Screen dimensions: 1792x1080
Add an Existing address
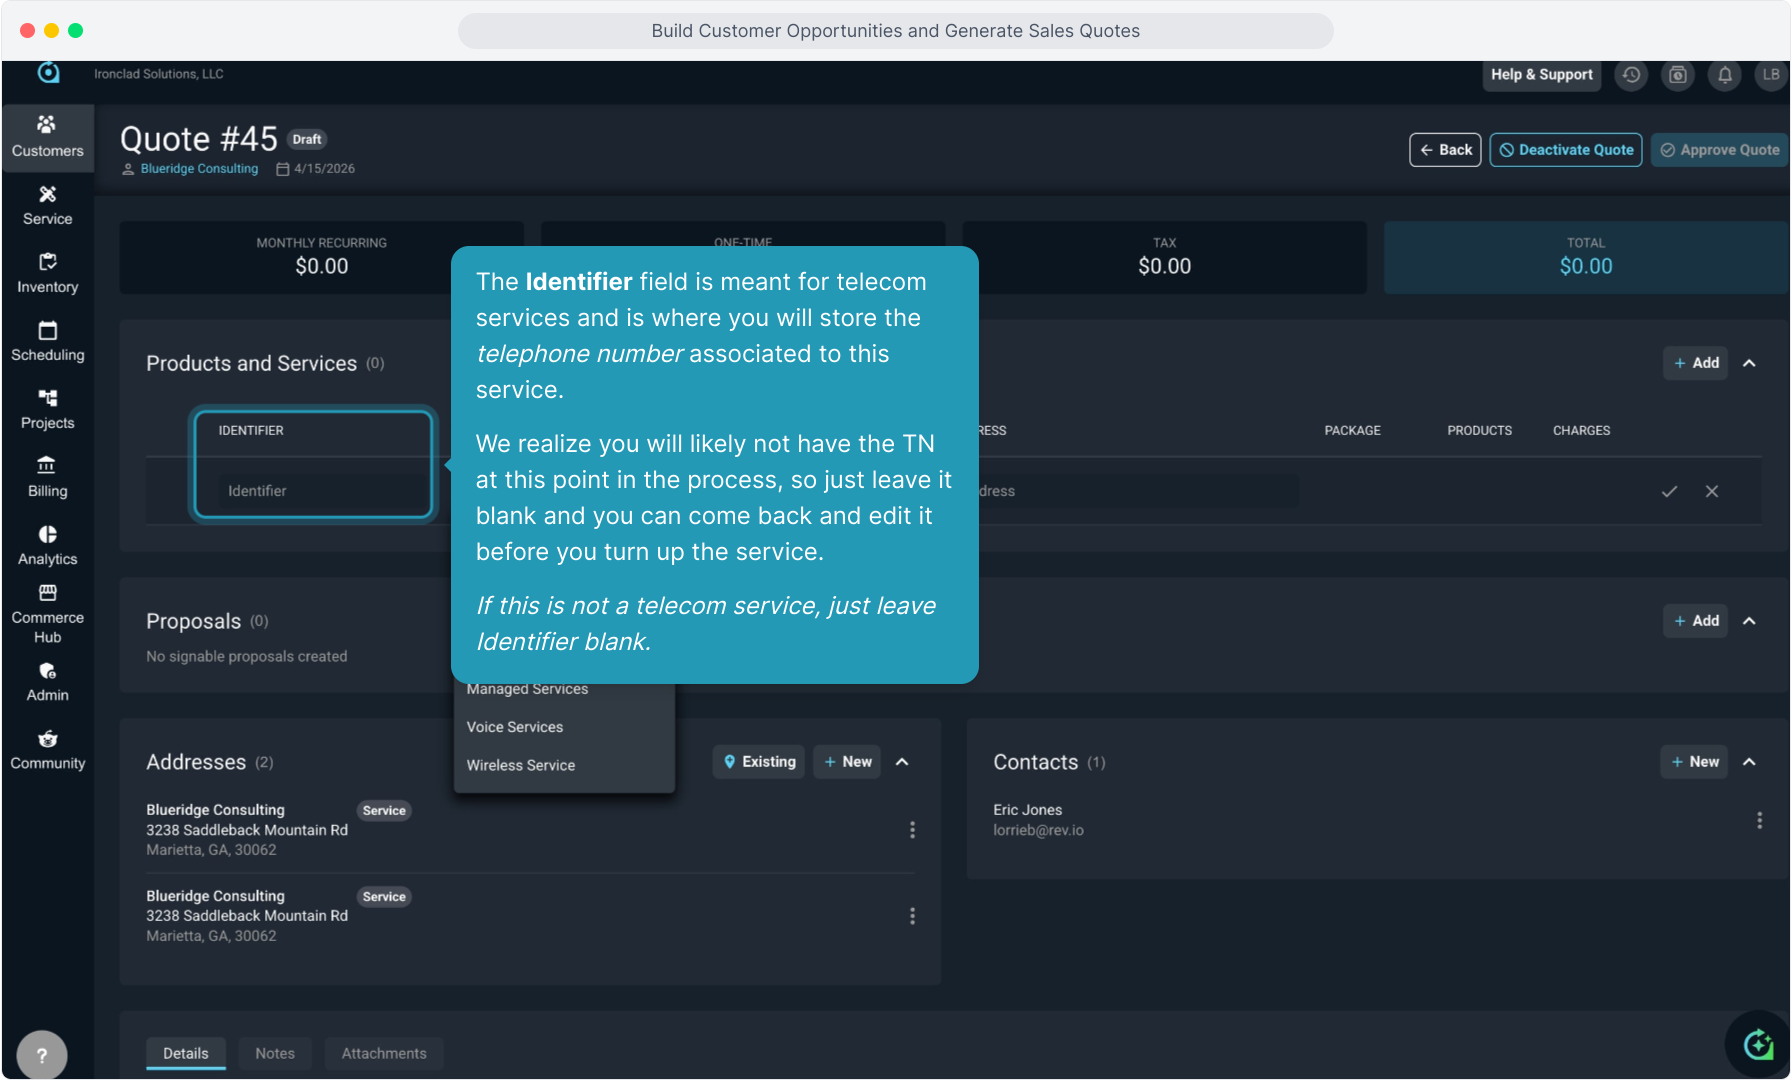(759, 762)
